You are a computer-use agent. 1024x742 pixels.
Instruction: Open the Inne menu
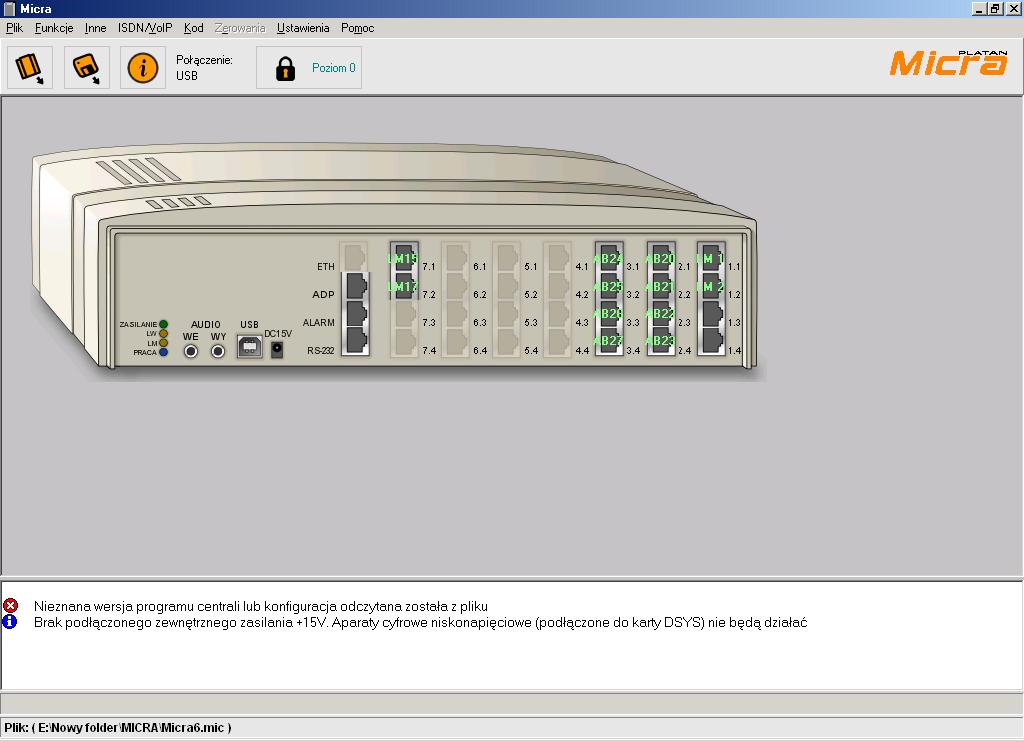(x=95, y=27)
